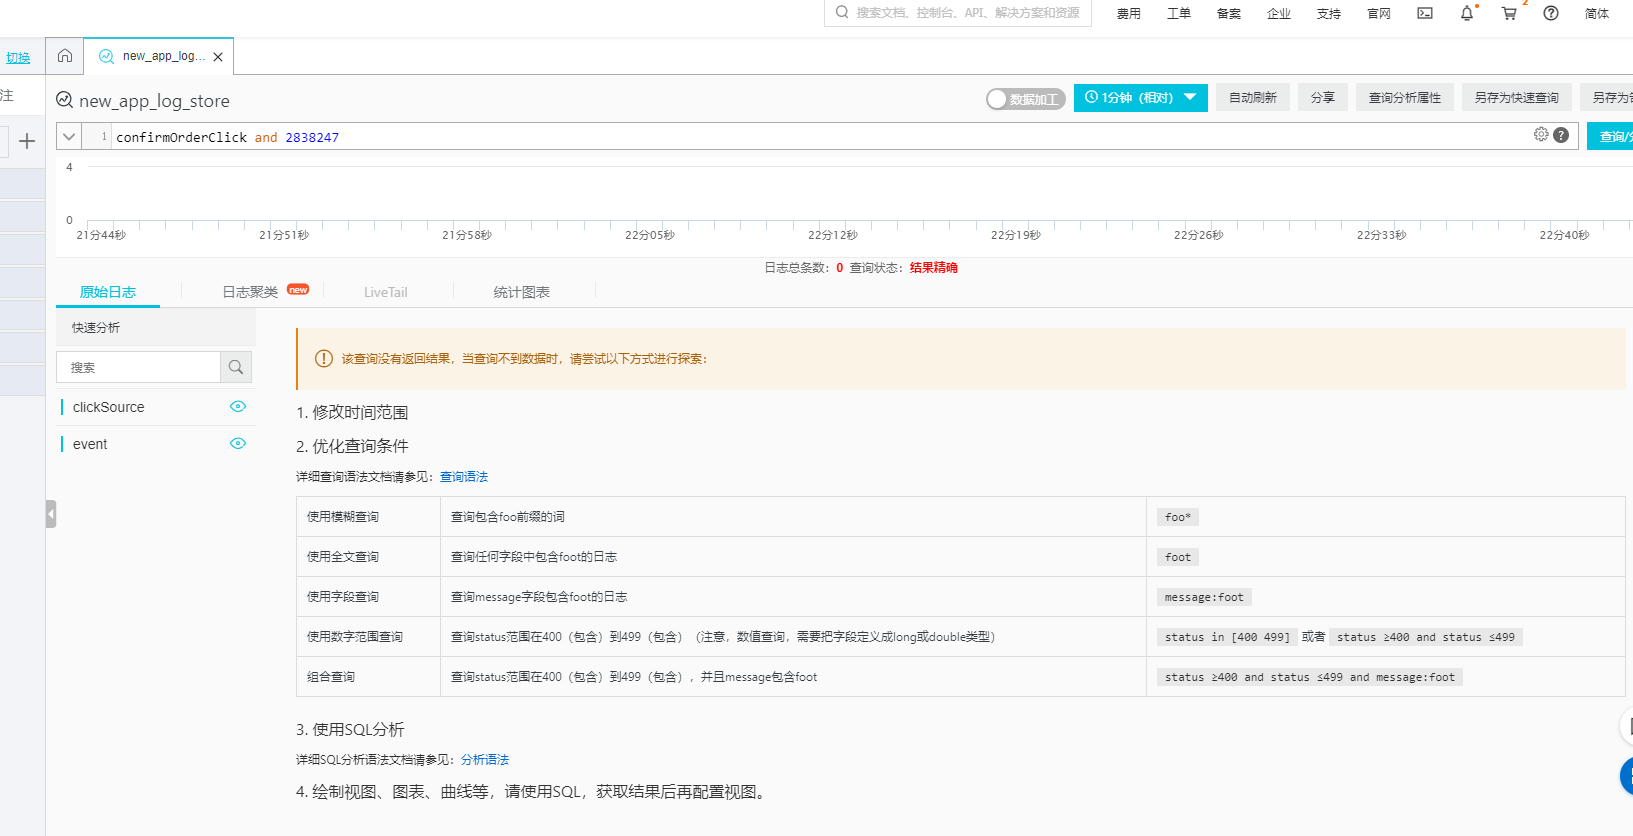Viewport: 1633px width, 836px height.
Task: Toggle the 数据加工 switch
Action: point(1025,99)
